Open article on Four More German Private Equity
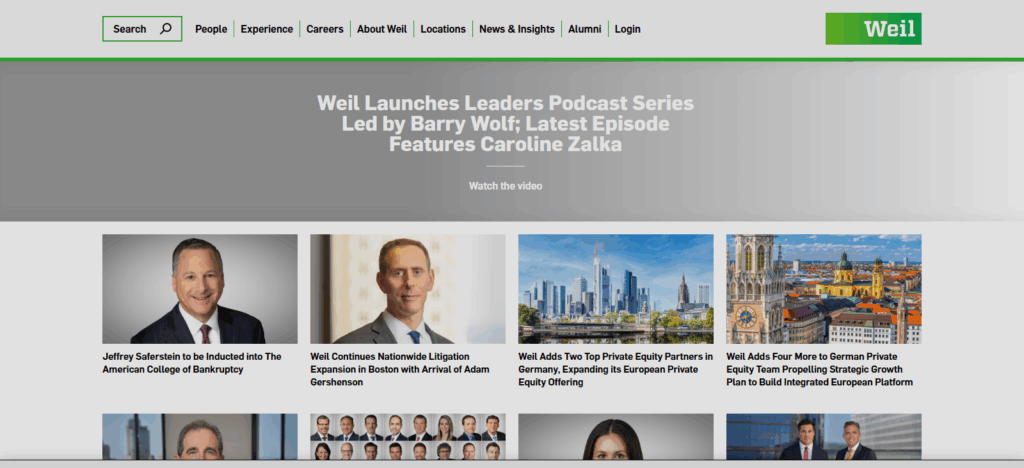Screen dimensions: 1024x468 click(x=820, y=369)
